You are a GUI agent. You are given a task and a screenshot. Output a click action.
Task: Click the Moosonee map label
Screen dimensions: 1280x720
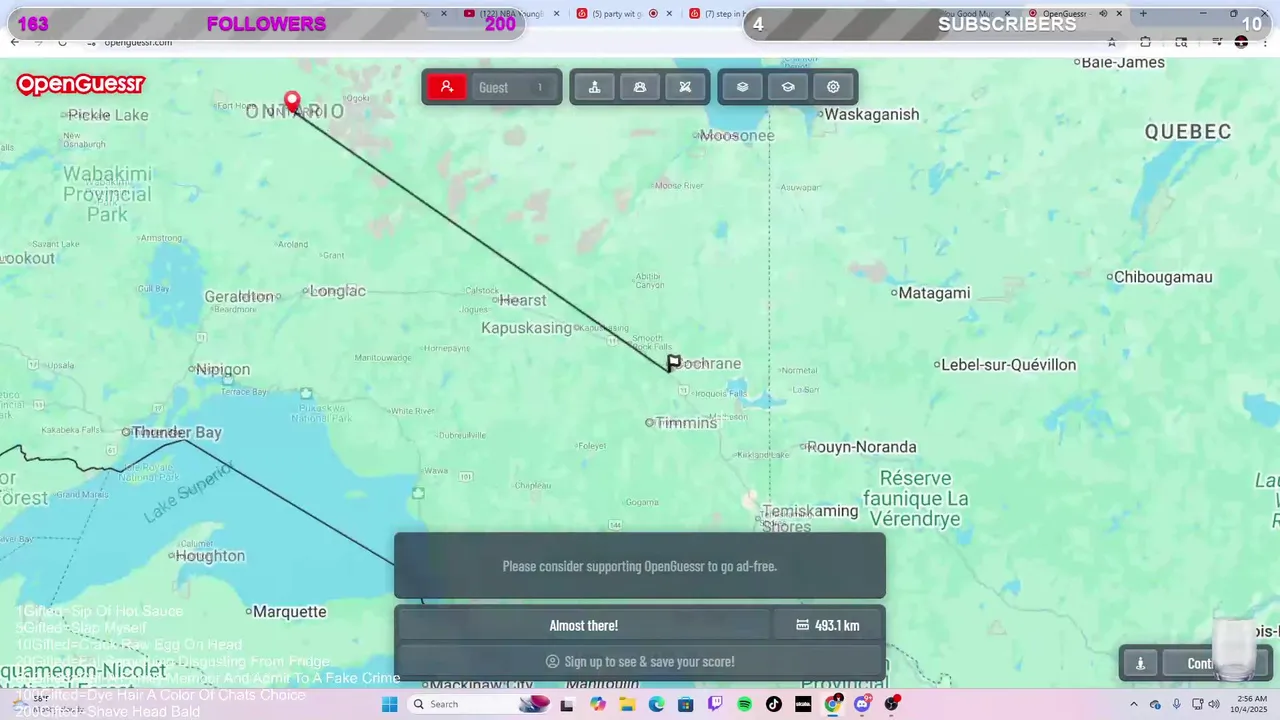click(x=737, y=136)
